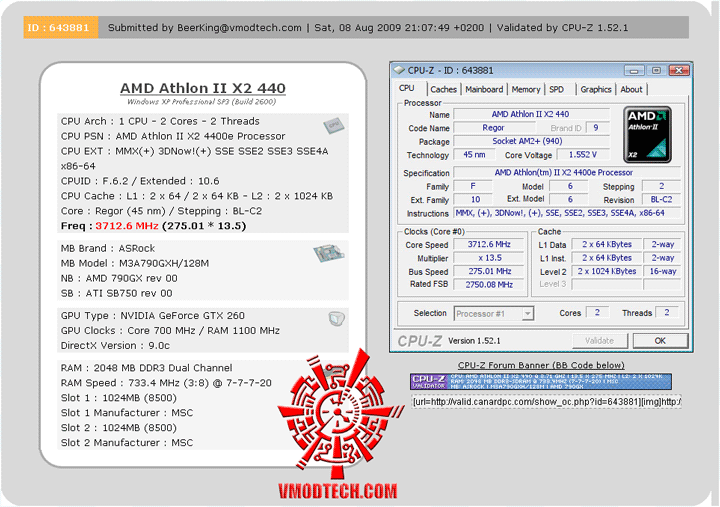The image size is (720, 507).
Task: Click the CPU-Z forum banner image
Action: point(541,382)
